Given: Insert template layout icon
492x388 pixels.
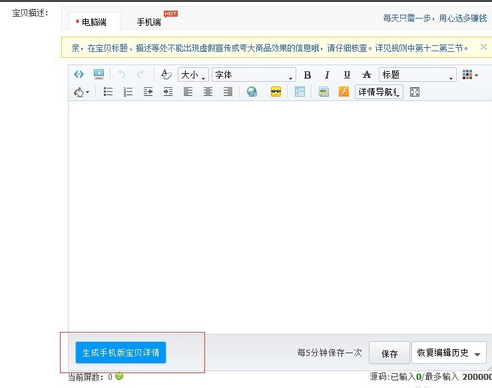Looking at the screenshot, I should click(300, 92).
